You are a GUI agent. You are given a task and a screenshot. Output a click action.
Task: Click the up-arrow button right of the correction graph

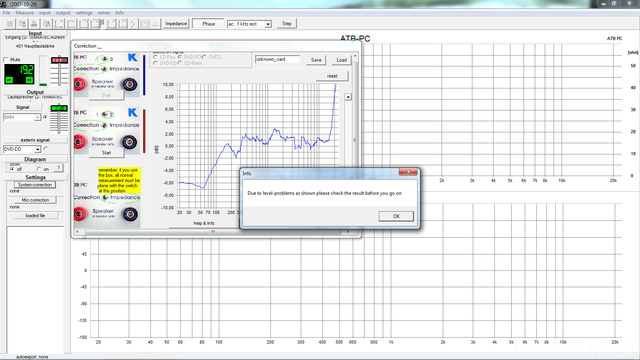(348, 97)
